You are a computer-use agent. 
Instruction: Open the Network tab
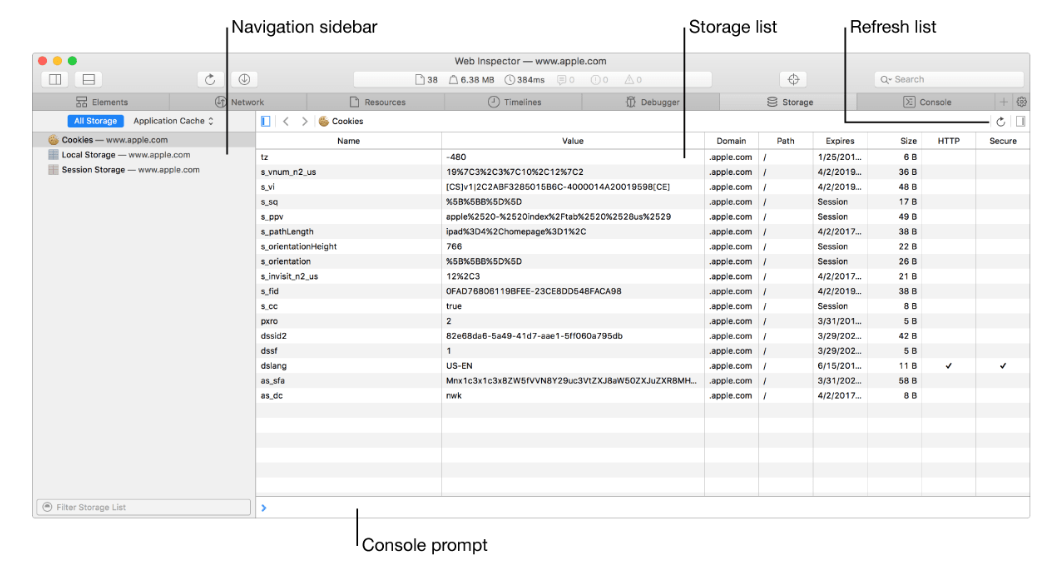239,102
